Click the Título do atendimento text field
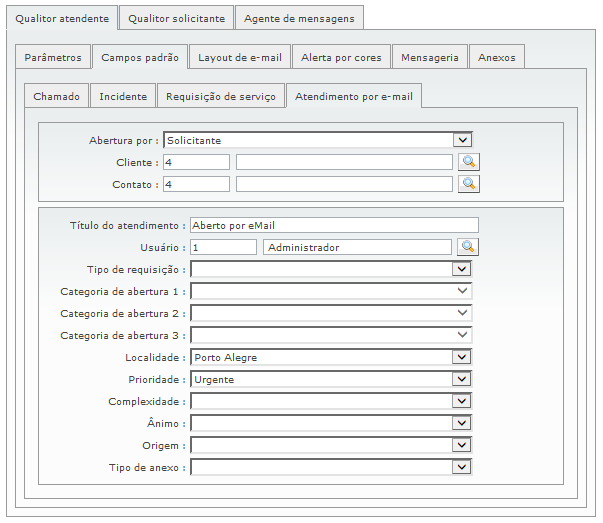The width and height of the screenshot is (603, 523). point(334,225)
